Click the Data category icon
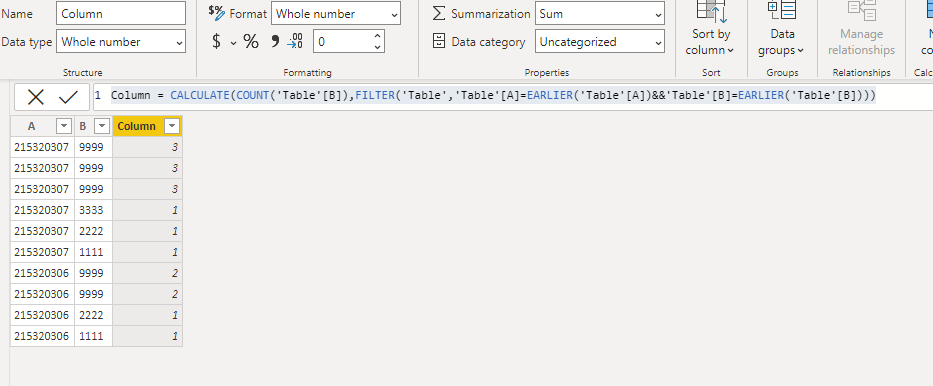This screenshot has height=386, width=933. click(439, 41)
